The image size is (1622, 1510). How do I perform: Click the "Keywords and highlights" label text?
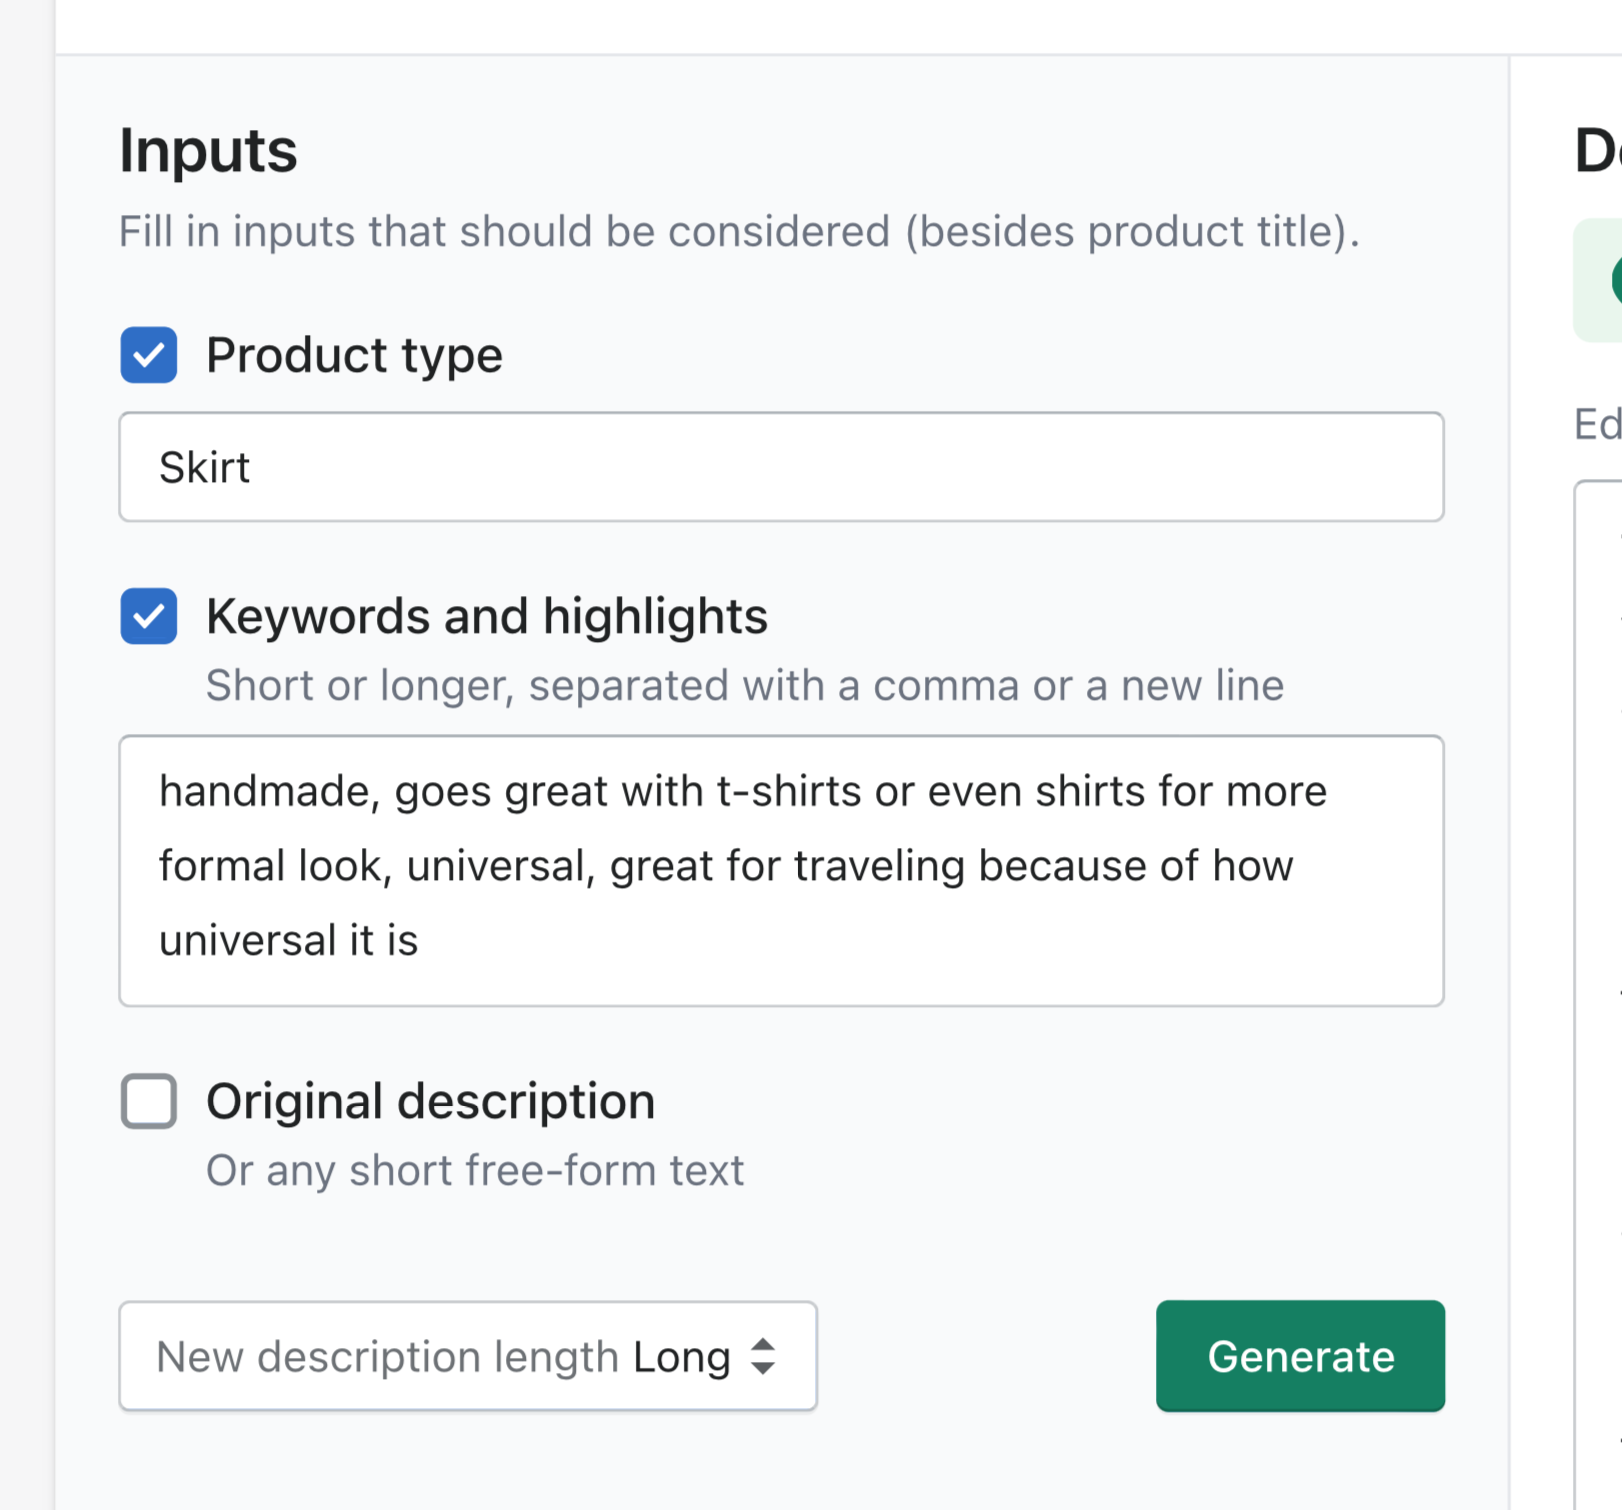click(x=486, y=616)
